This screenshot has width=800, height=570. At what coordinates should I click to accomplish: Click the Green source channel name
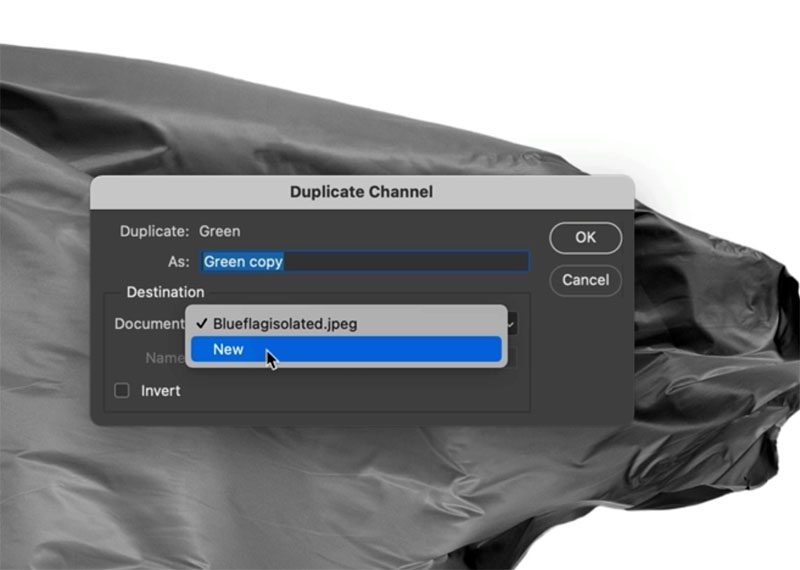pos(219,231)
